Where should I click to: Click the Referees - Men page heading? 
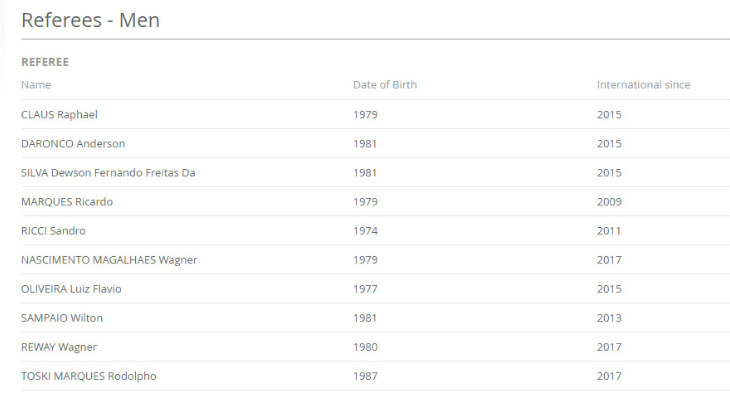[x=90, y=20]
